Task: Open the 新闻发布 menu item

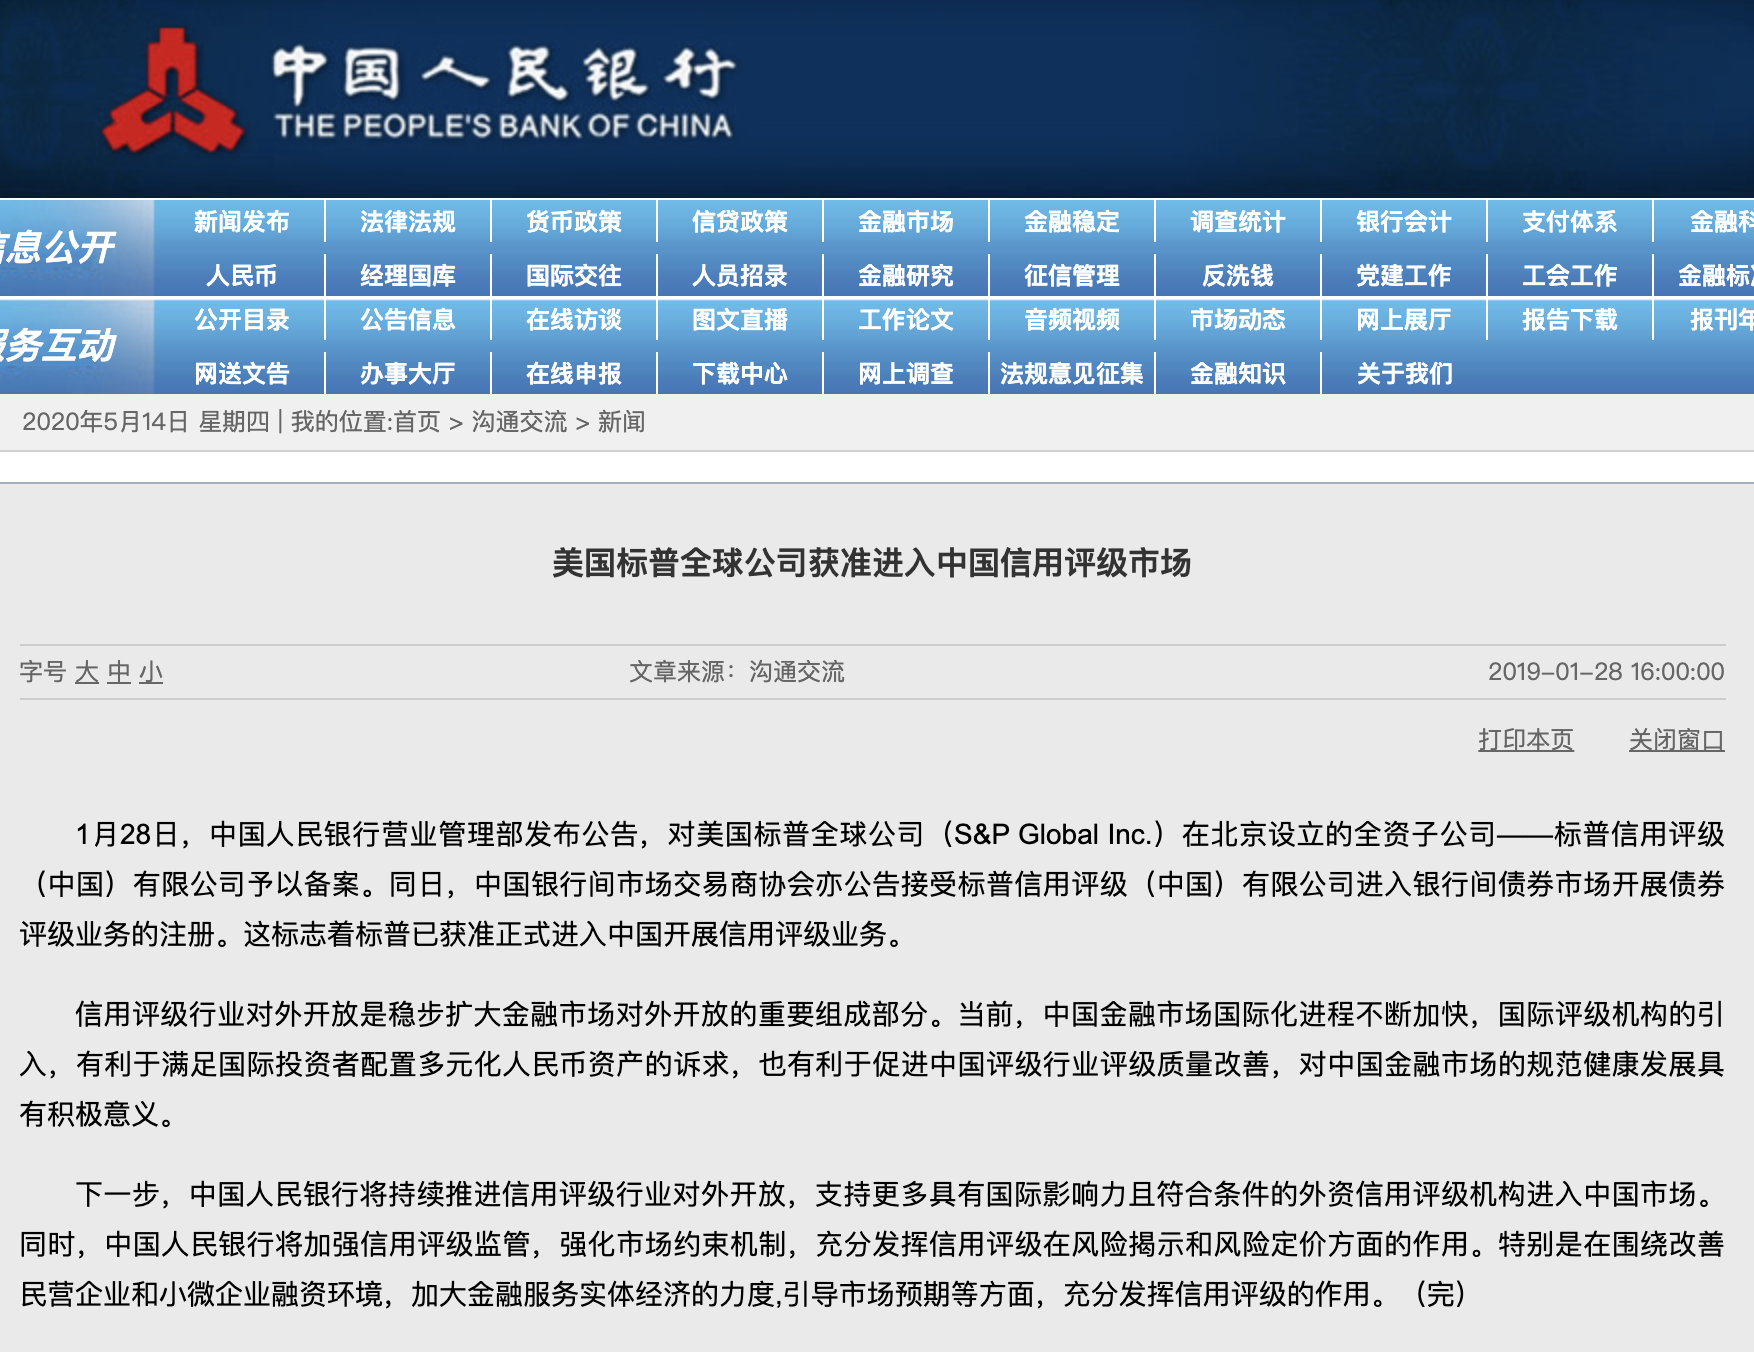Action: click(x=241, y=222)
